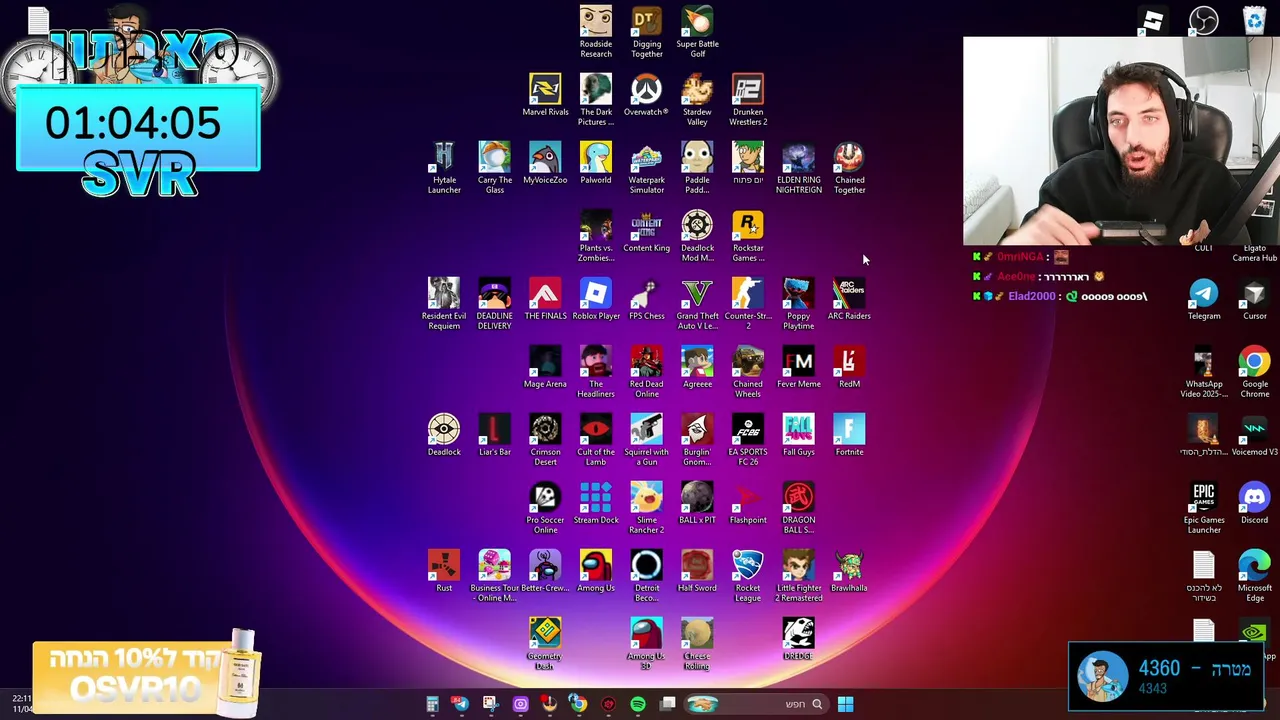Open Flashpoint desktop shortcut
Screen dimensions: 1280x720
point(748,503)
